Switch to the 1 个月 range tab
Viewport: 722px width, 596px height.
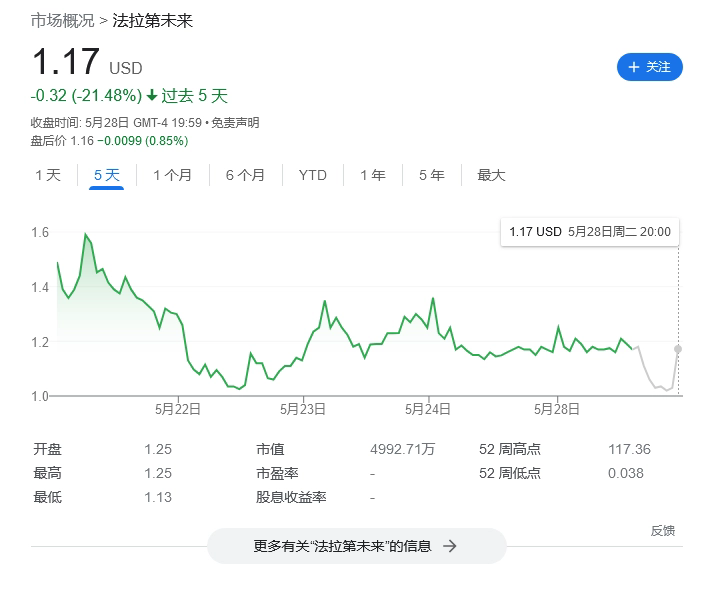pyautogui.click(x=172, y=175)
